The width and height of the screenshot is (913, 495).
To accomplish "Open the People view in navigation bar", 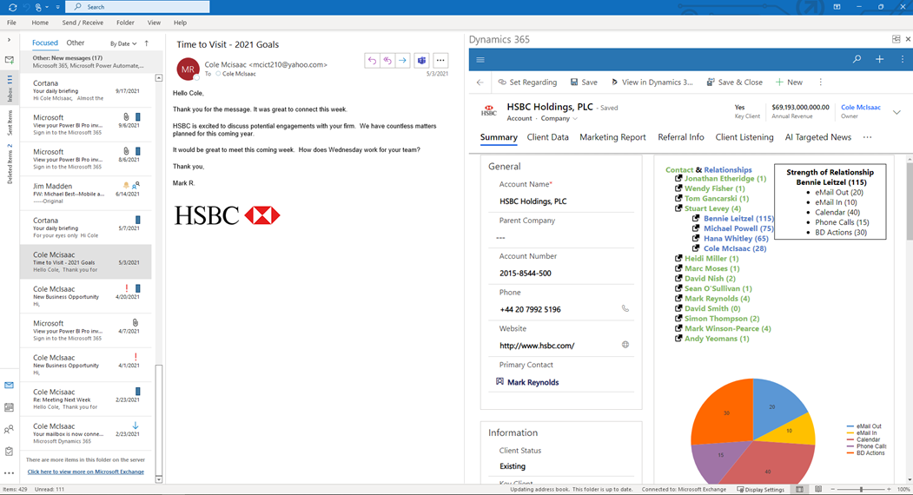I will 9,430.
